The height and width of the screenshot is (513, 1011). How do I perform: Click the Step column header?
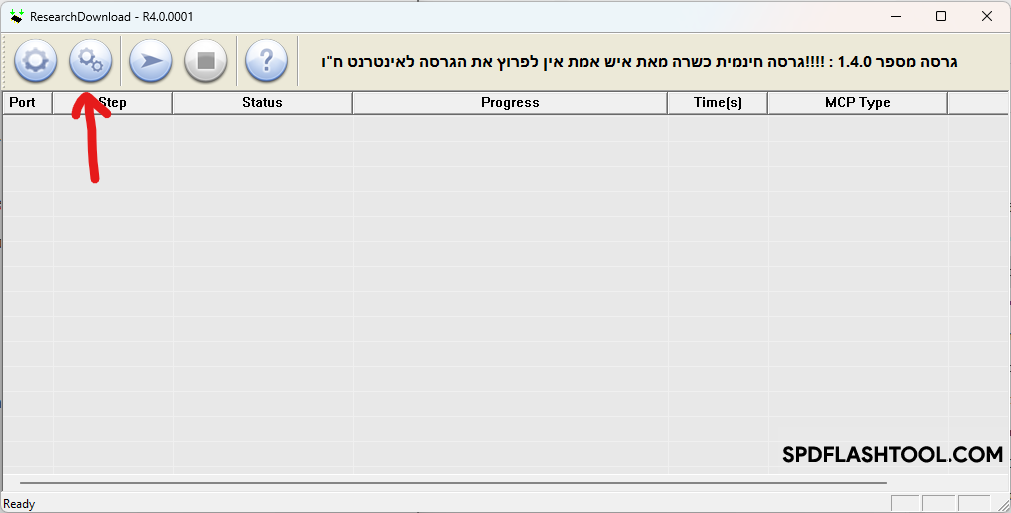(x=113, y=102)
